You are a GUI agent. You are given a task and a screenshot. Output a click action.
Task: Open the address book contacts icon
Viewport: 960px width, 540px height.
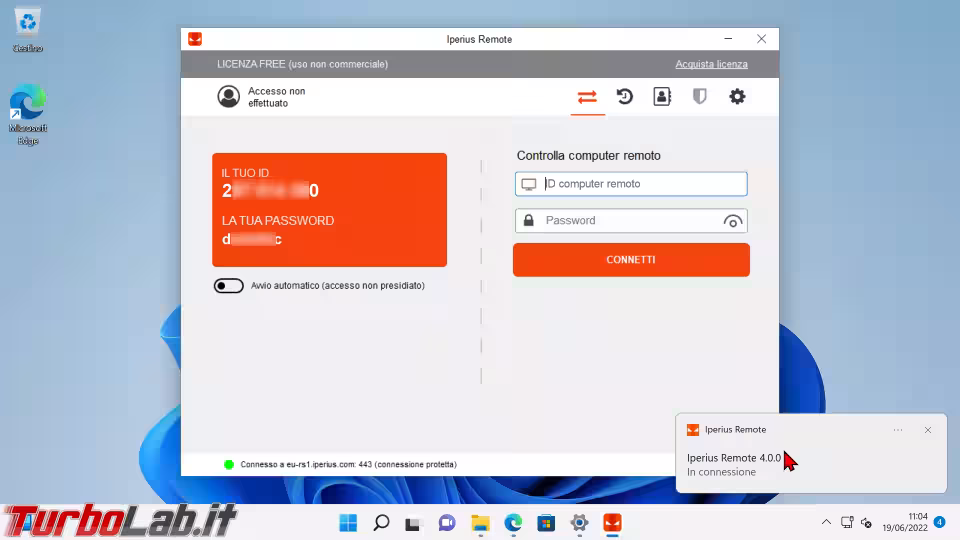[x=662, y=97]
